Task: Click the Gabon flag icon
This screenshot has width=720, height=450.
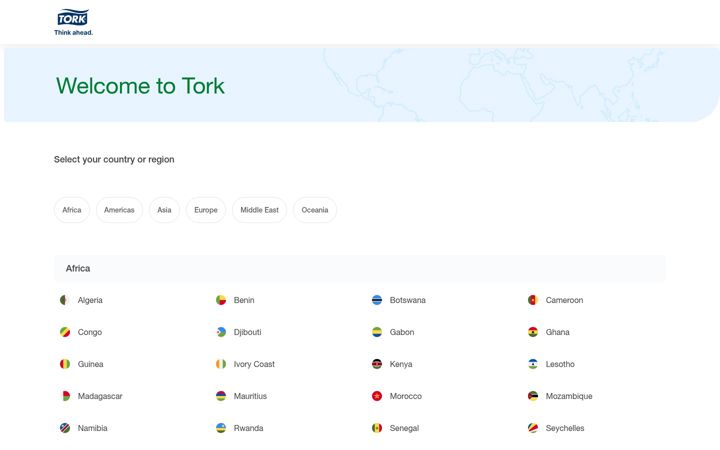Action: pos(377,332)
